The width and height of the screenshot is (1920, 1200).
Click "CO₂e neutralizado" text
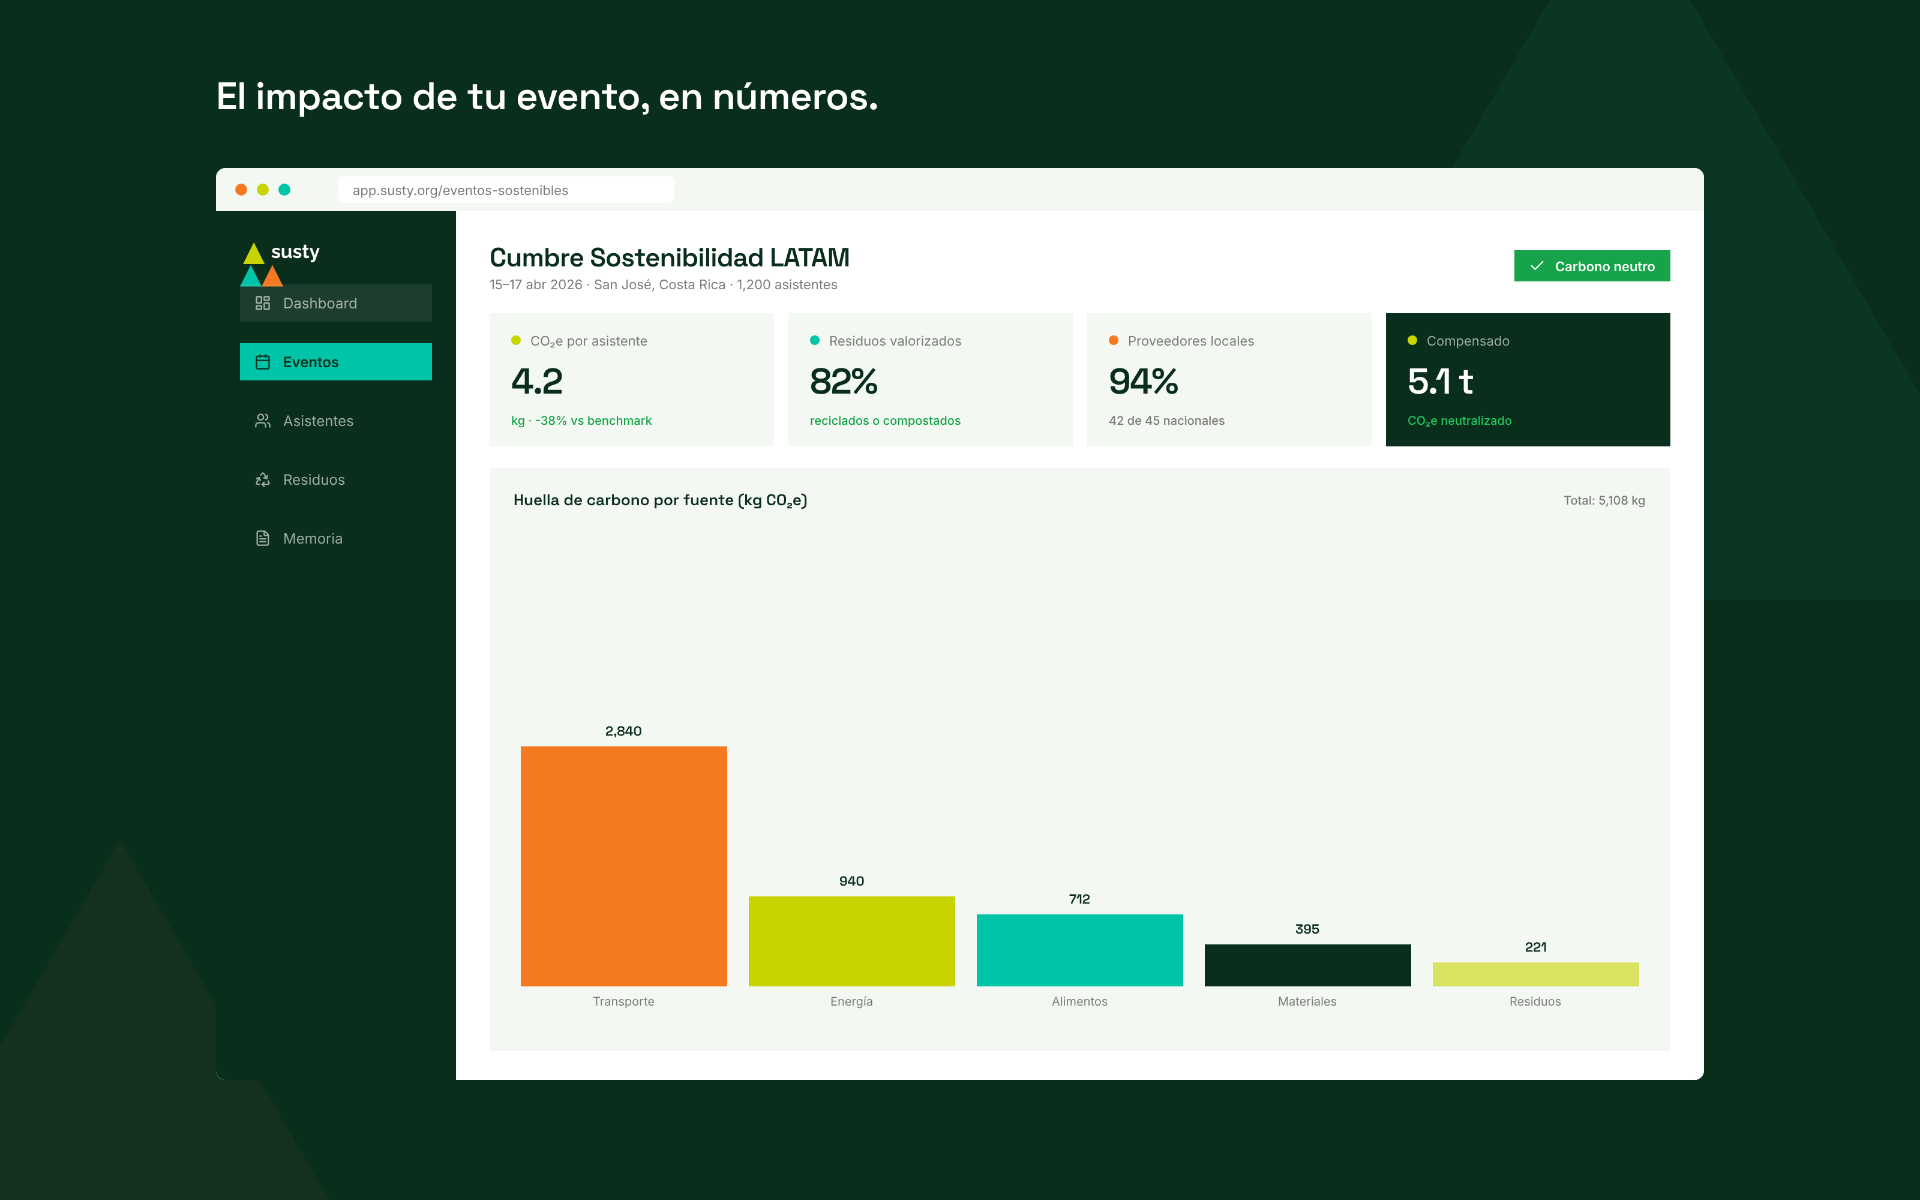(1459, 421)
